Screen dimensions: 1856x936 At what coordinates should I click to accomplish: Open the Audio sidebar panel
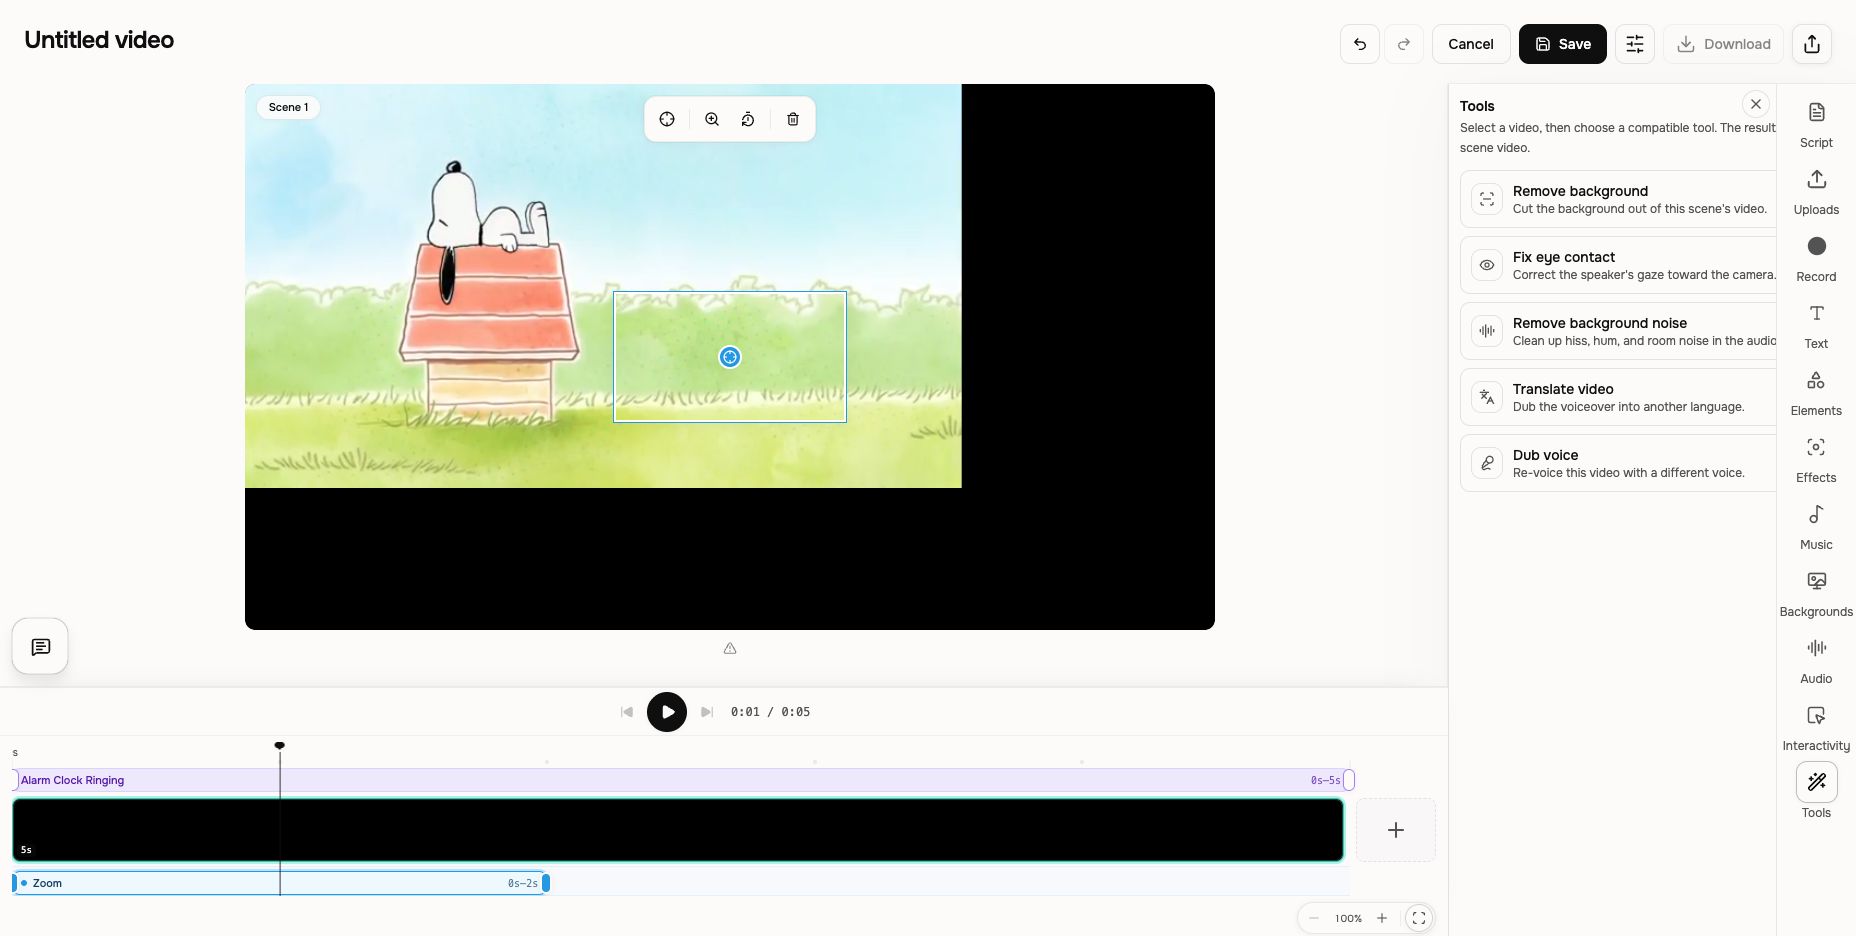[1816, 661]
